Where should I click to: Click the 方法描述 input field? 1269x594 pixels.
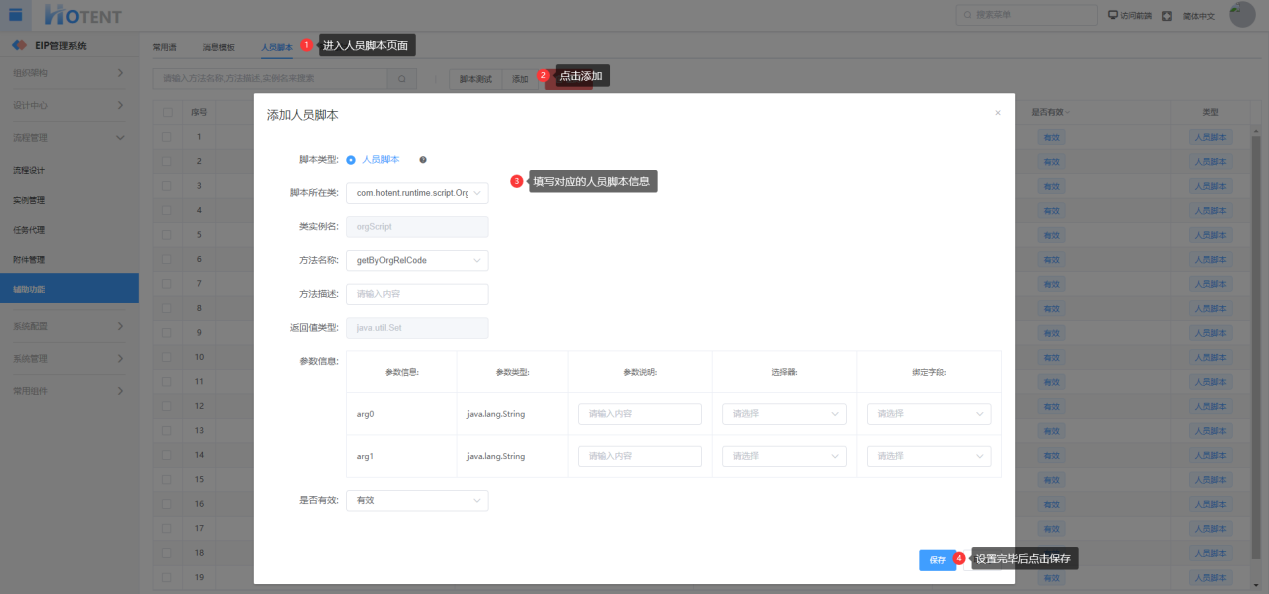[x=417, y=294]
